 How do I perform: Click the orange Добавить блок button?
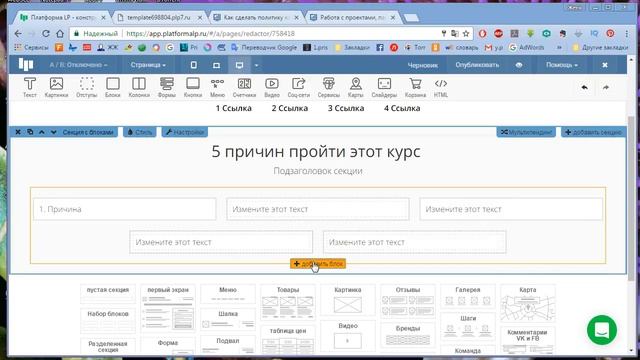318,264
